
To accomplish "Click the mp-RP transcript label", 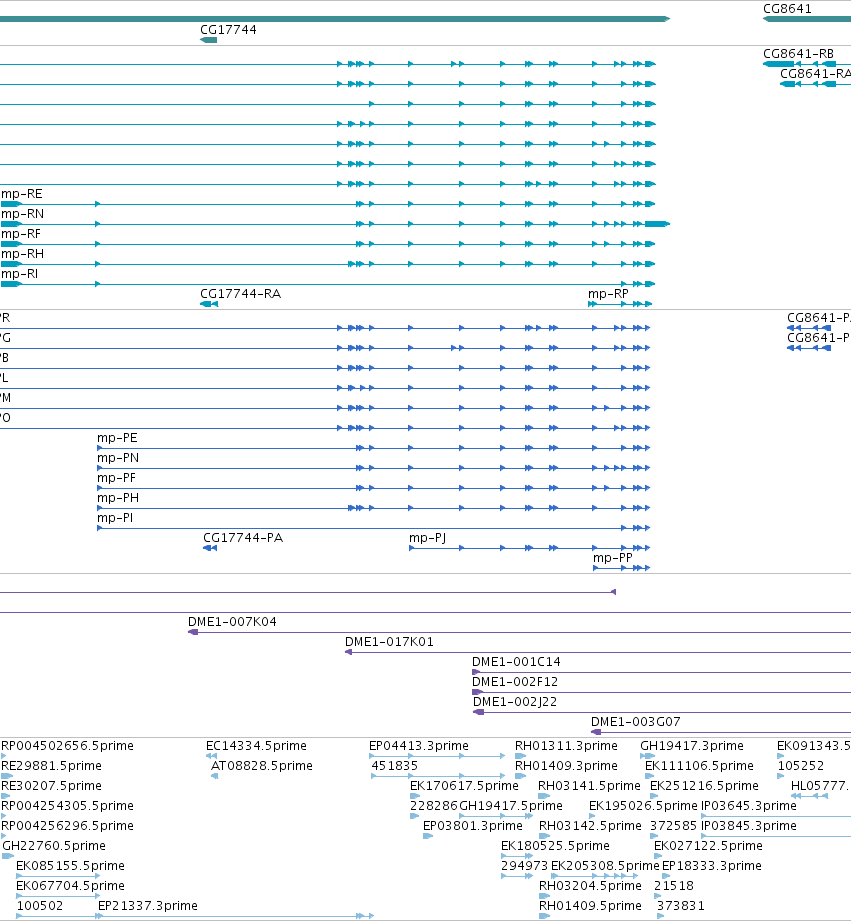I will (x=608, y=294).
